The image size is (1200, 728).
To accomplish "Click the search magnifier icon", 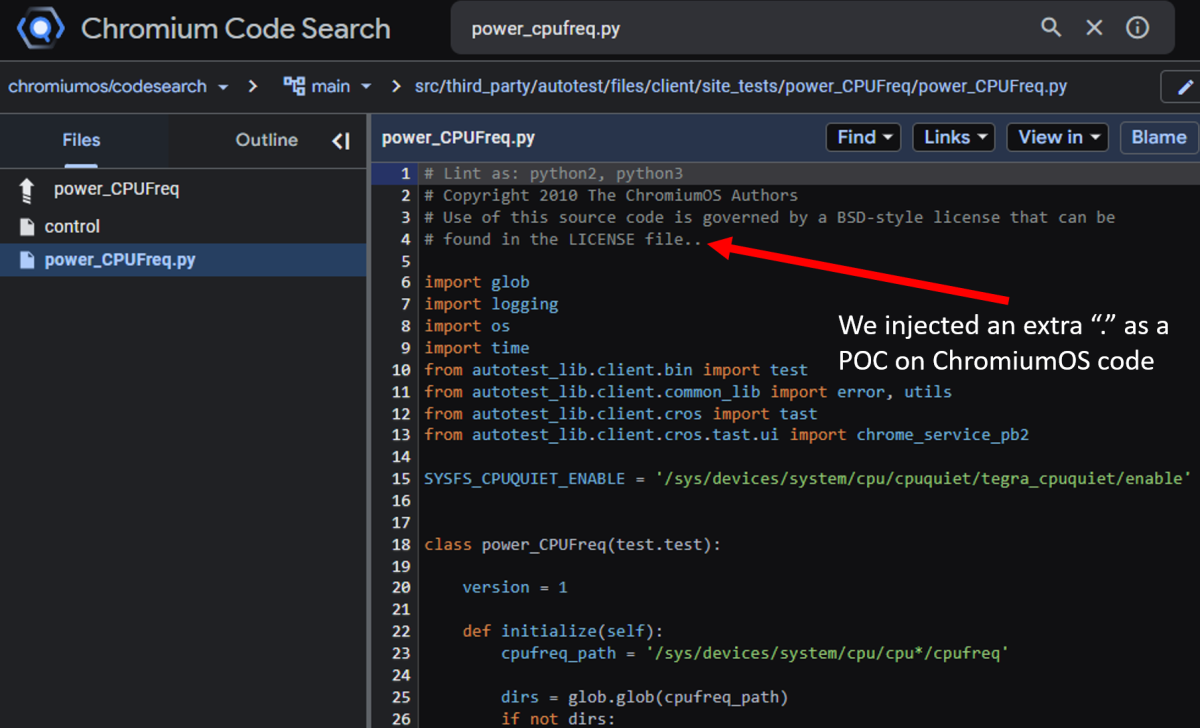I will (1051, 27).
